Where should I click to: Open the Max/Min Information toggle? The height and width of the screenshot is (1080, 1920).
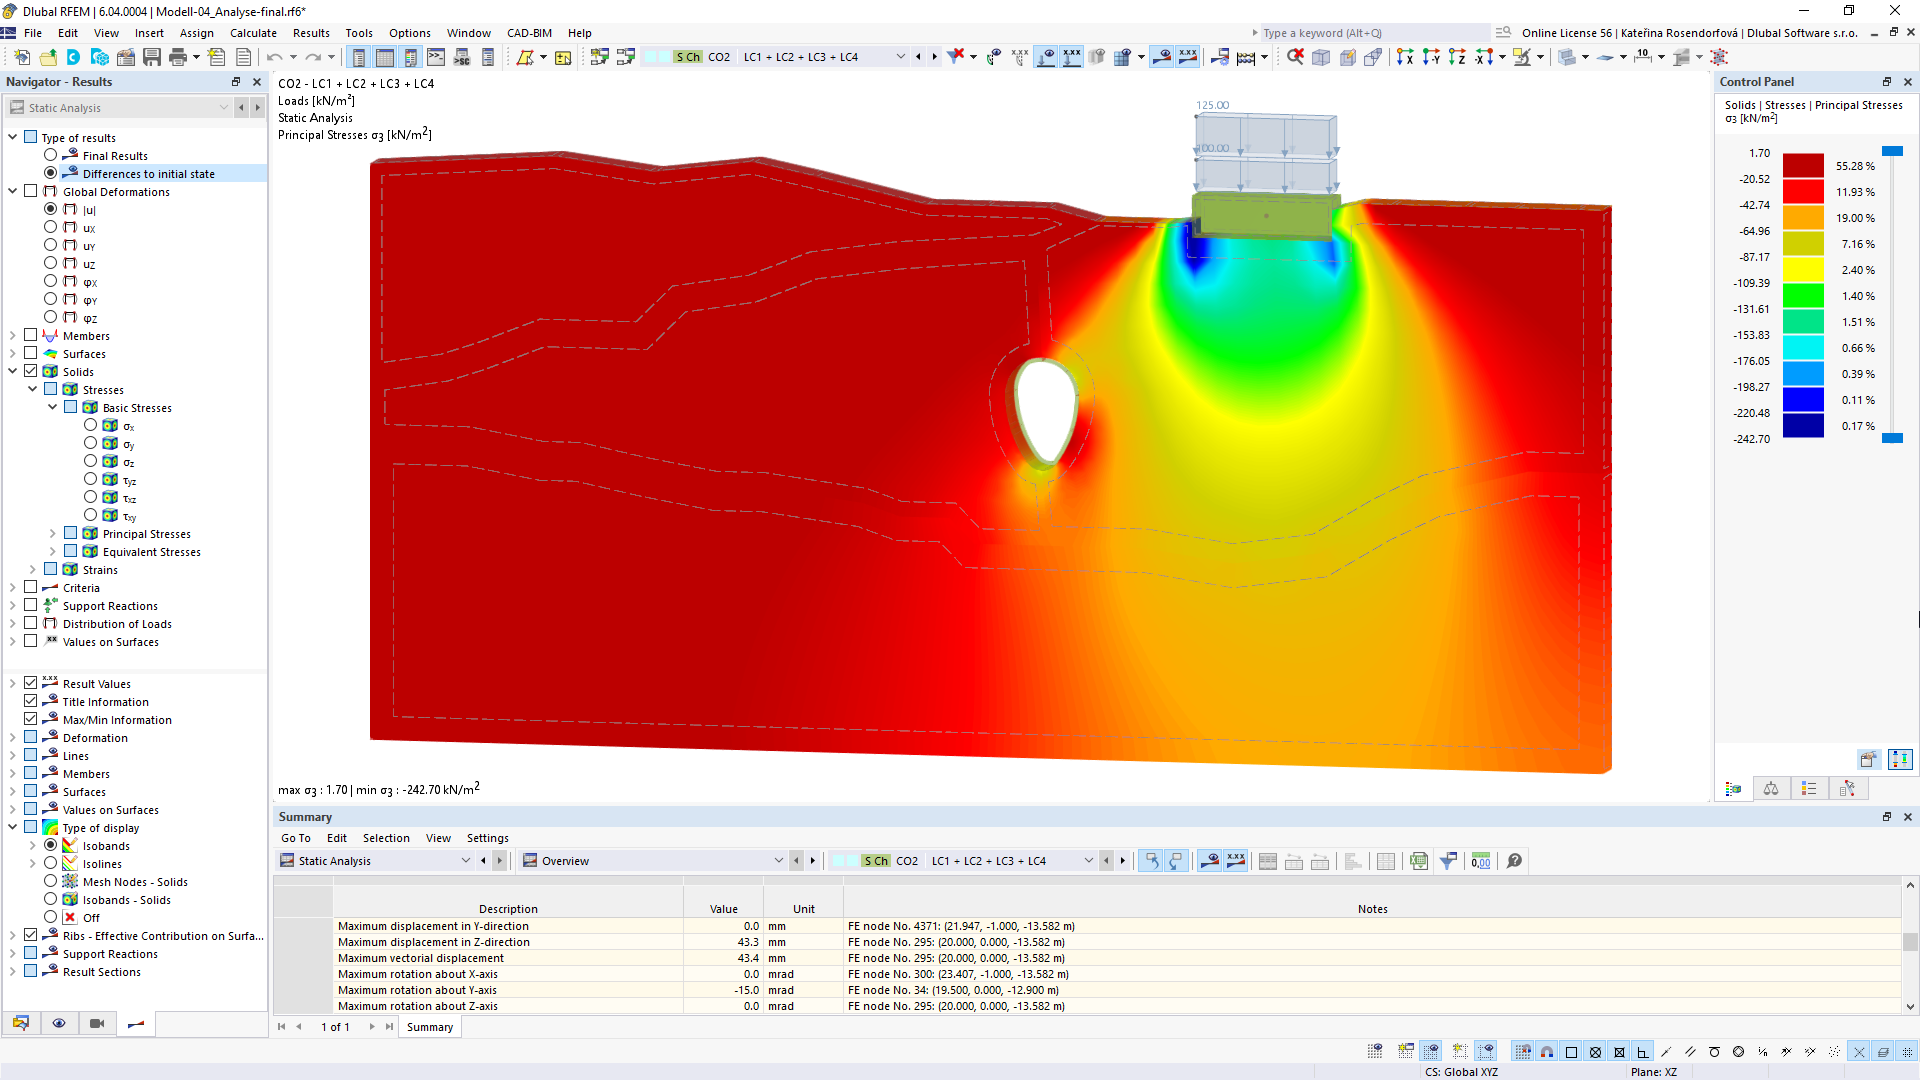(29, 719)
